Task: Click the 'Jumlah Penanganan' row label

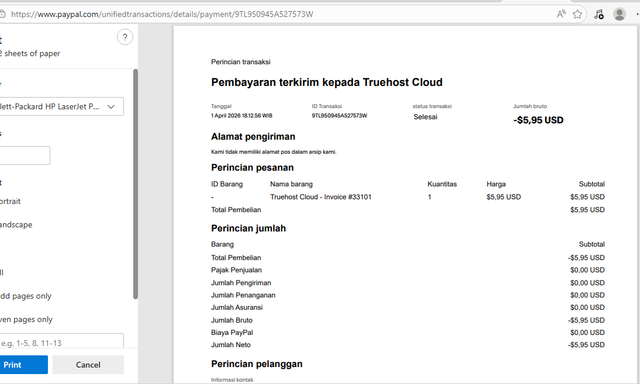Action: 243,295
